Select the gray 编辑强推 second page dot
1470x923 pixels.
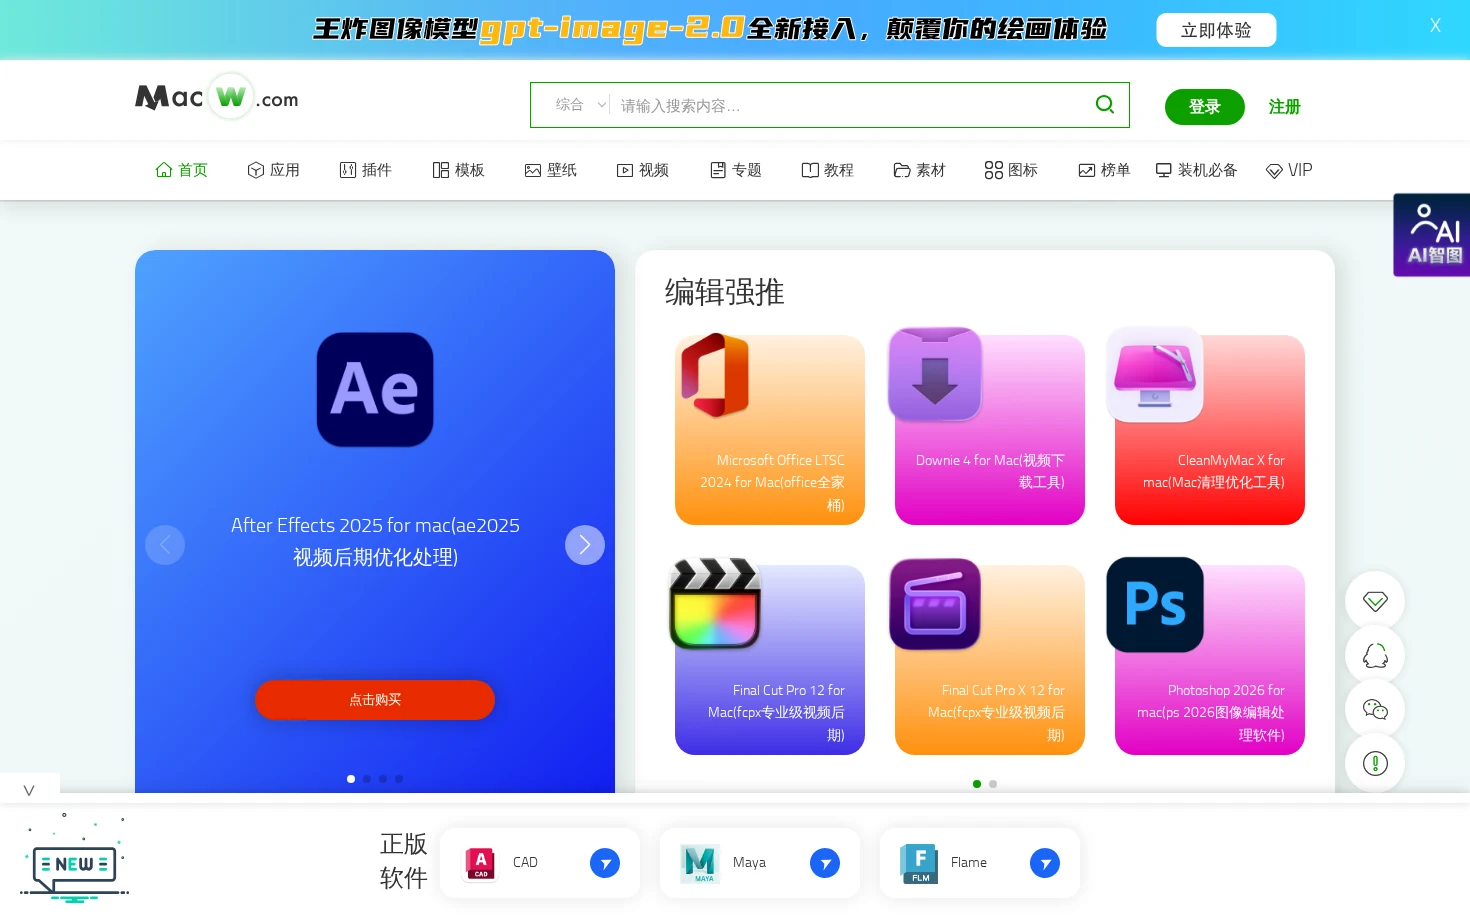(x=993, y=784)
